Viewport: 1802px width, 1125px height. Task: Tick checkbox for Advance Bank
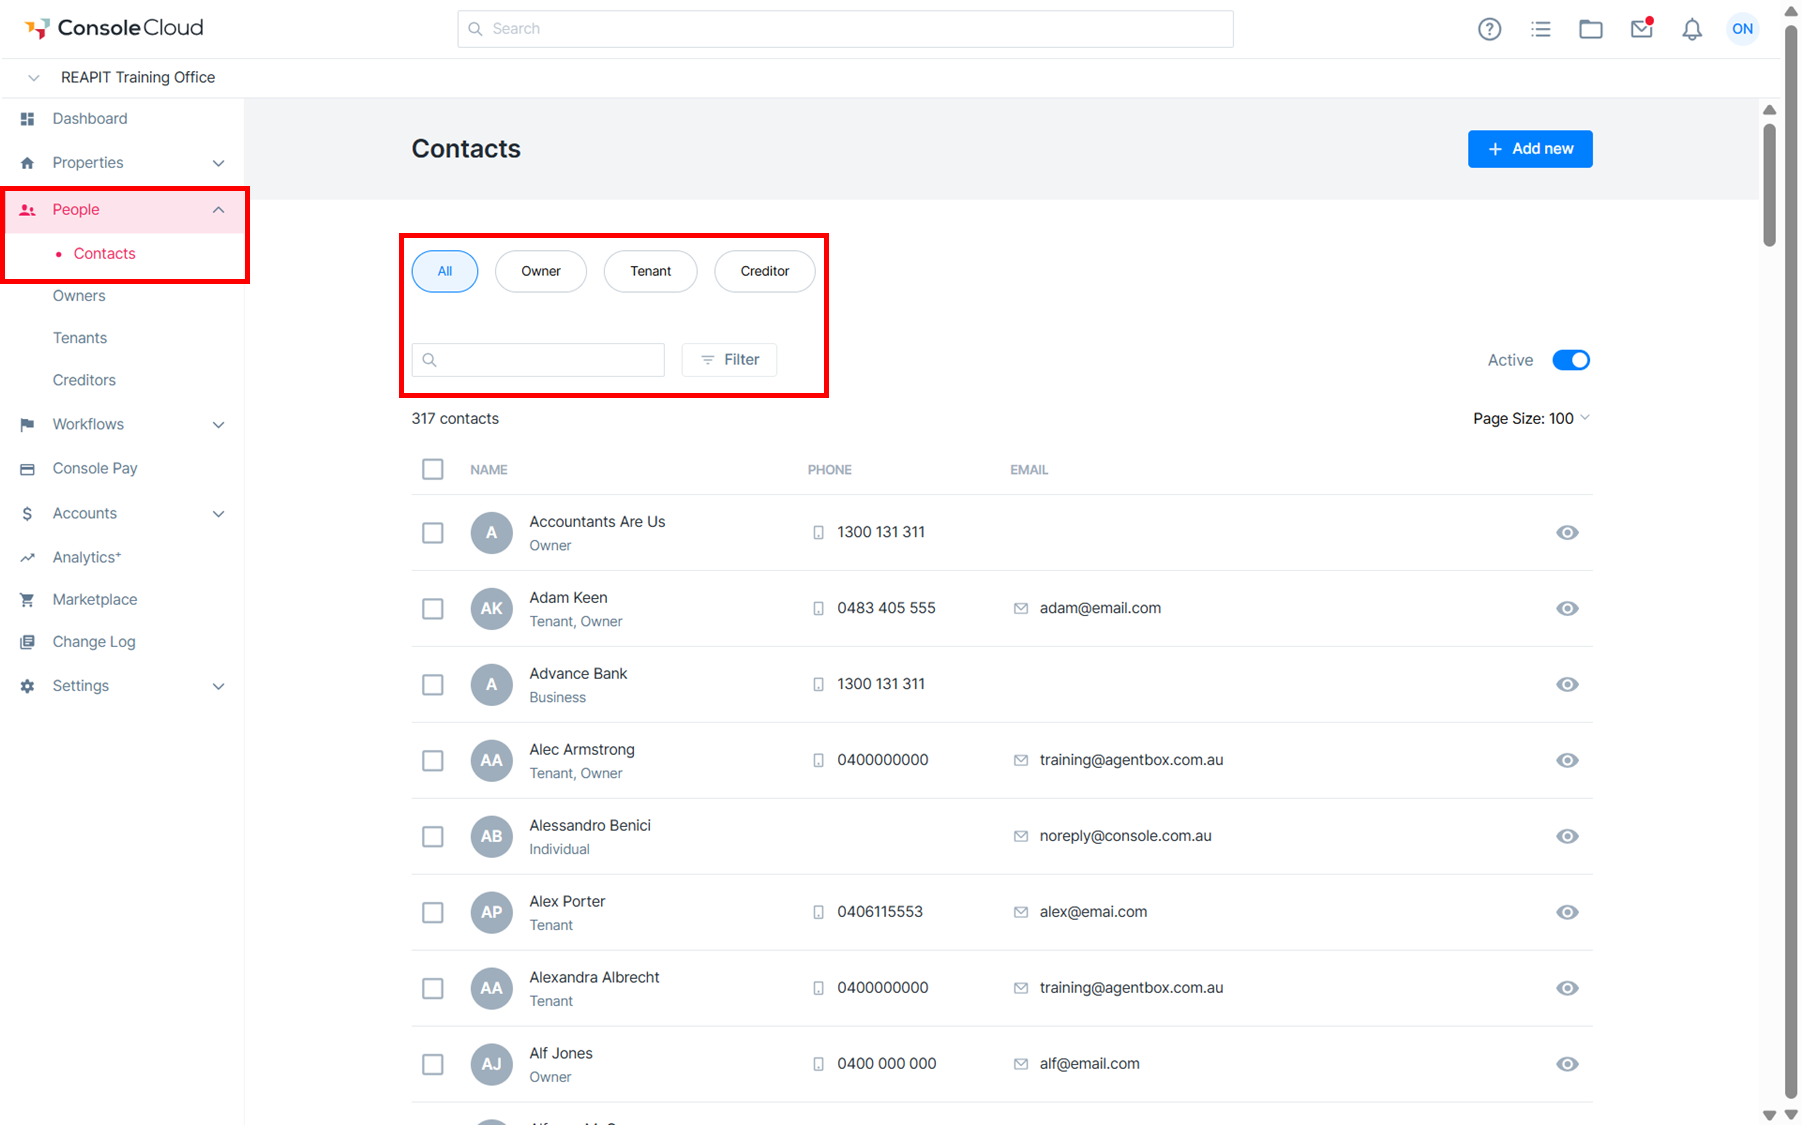pyautogui.click(x=433, y=685)
